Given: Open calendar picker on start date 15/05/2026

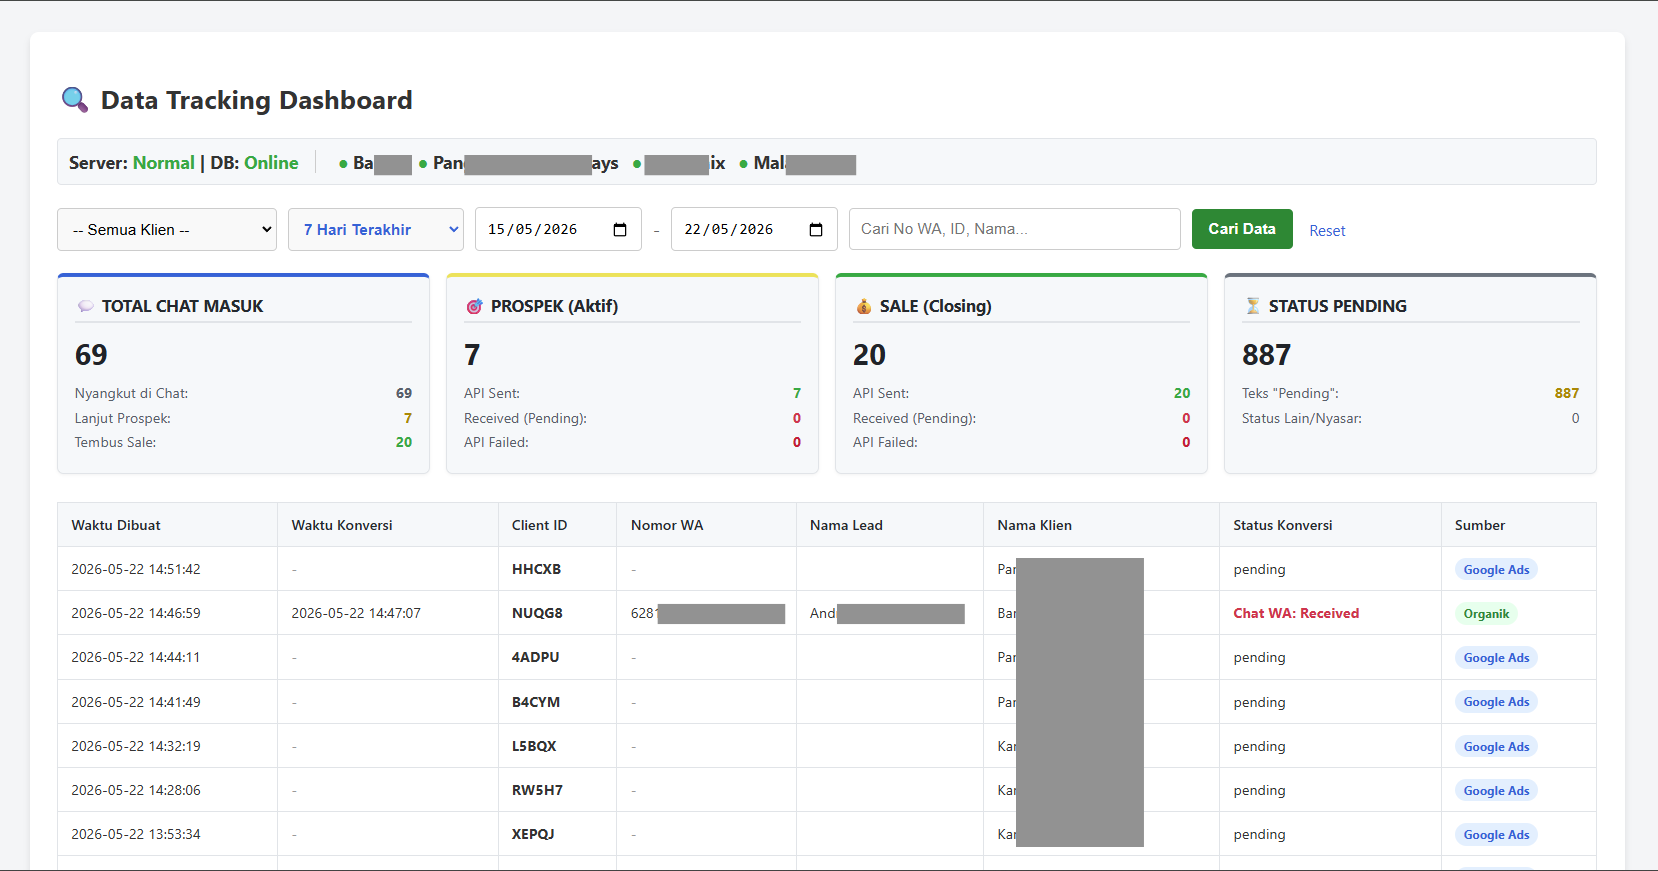Looking at the screenshot, I should 620,230.
